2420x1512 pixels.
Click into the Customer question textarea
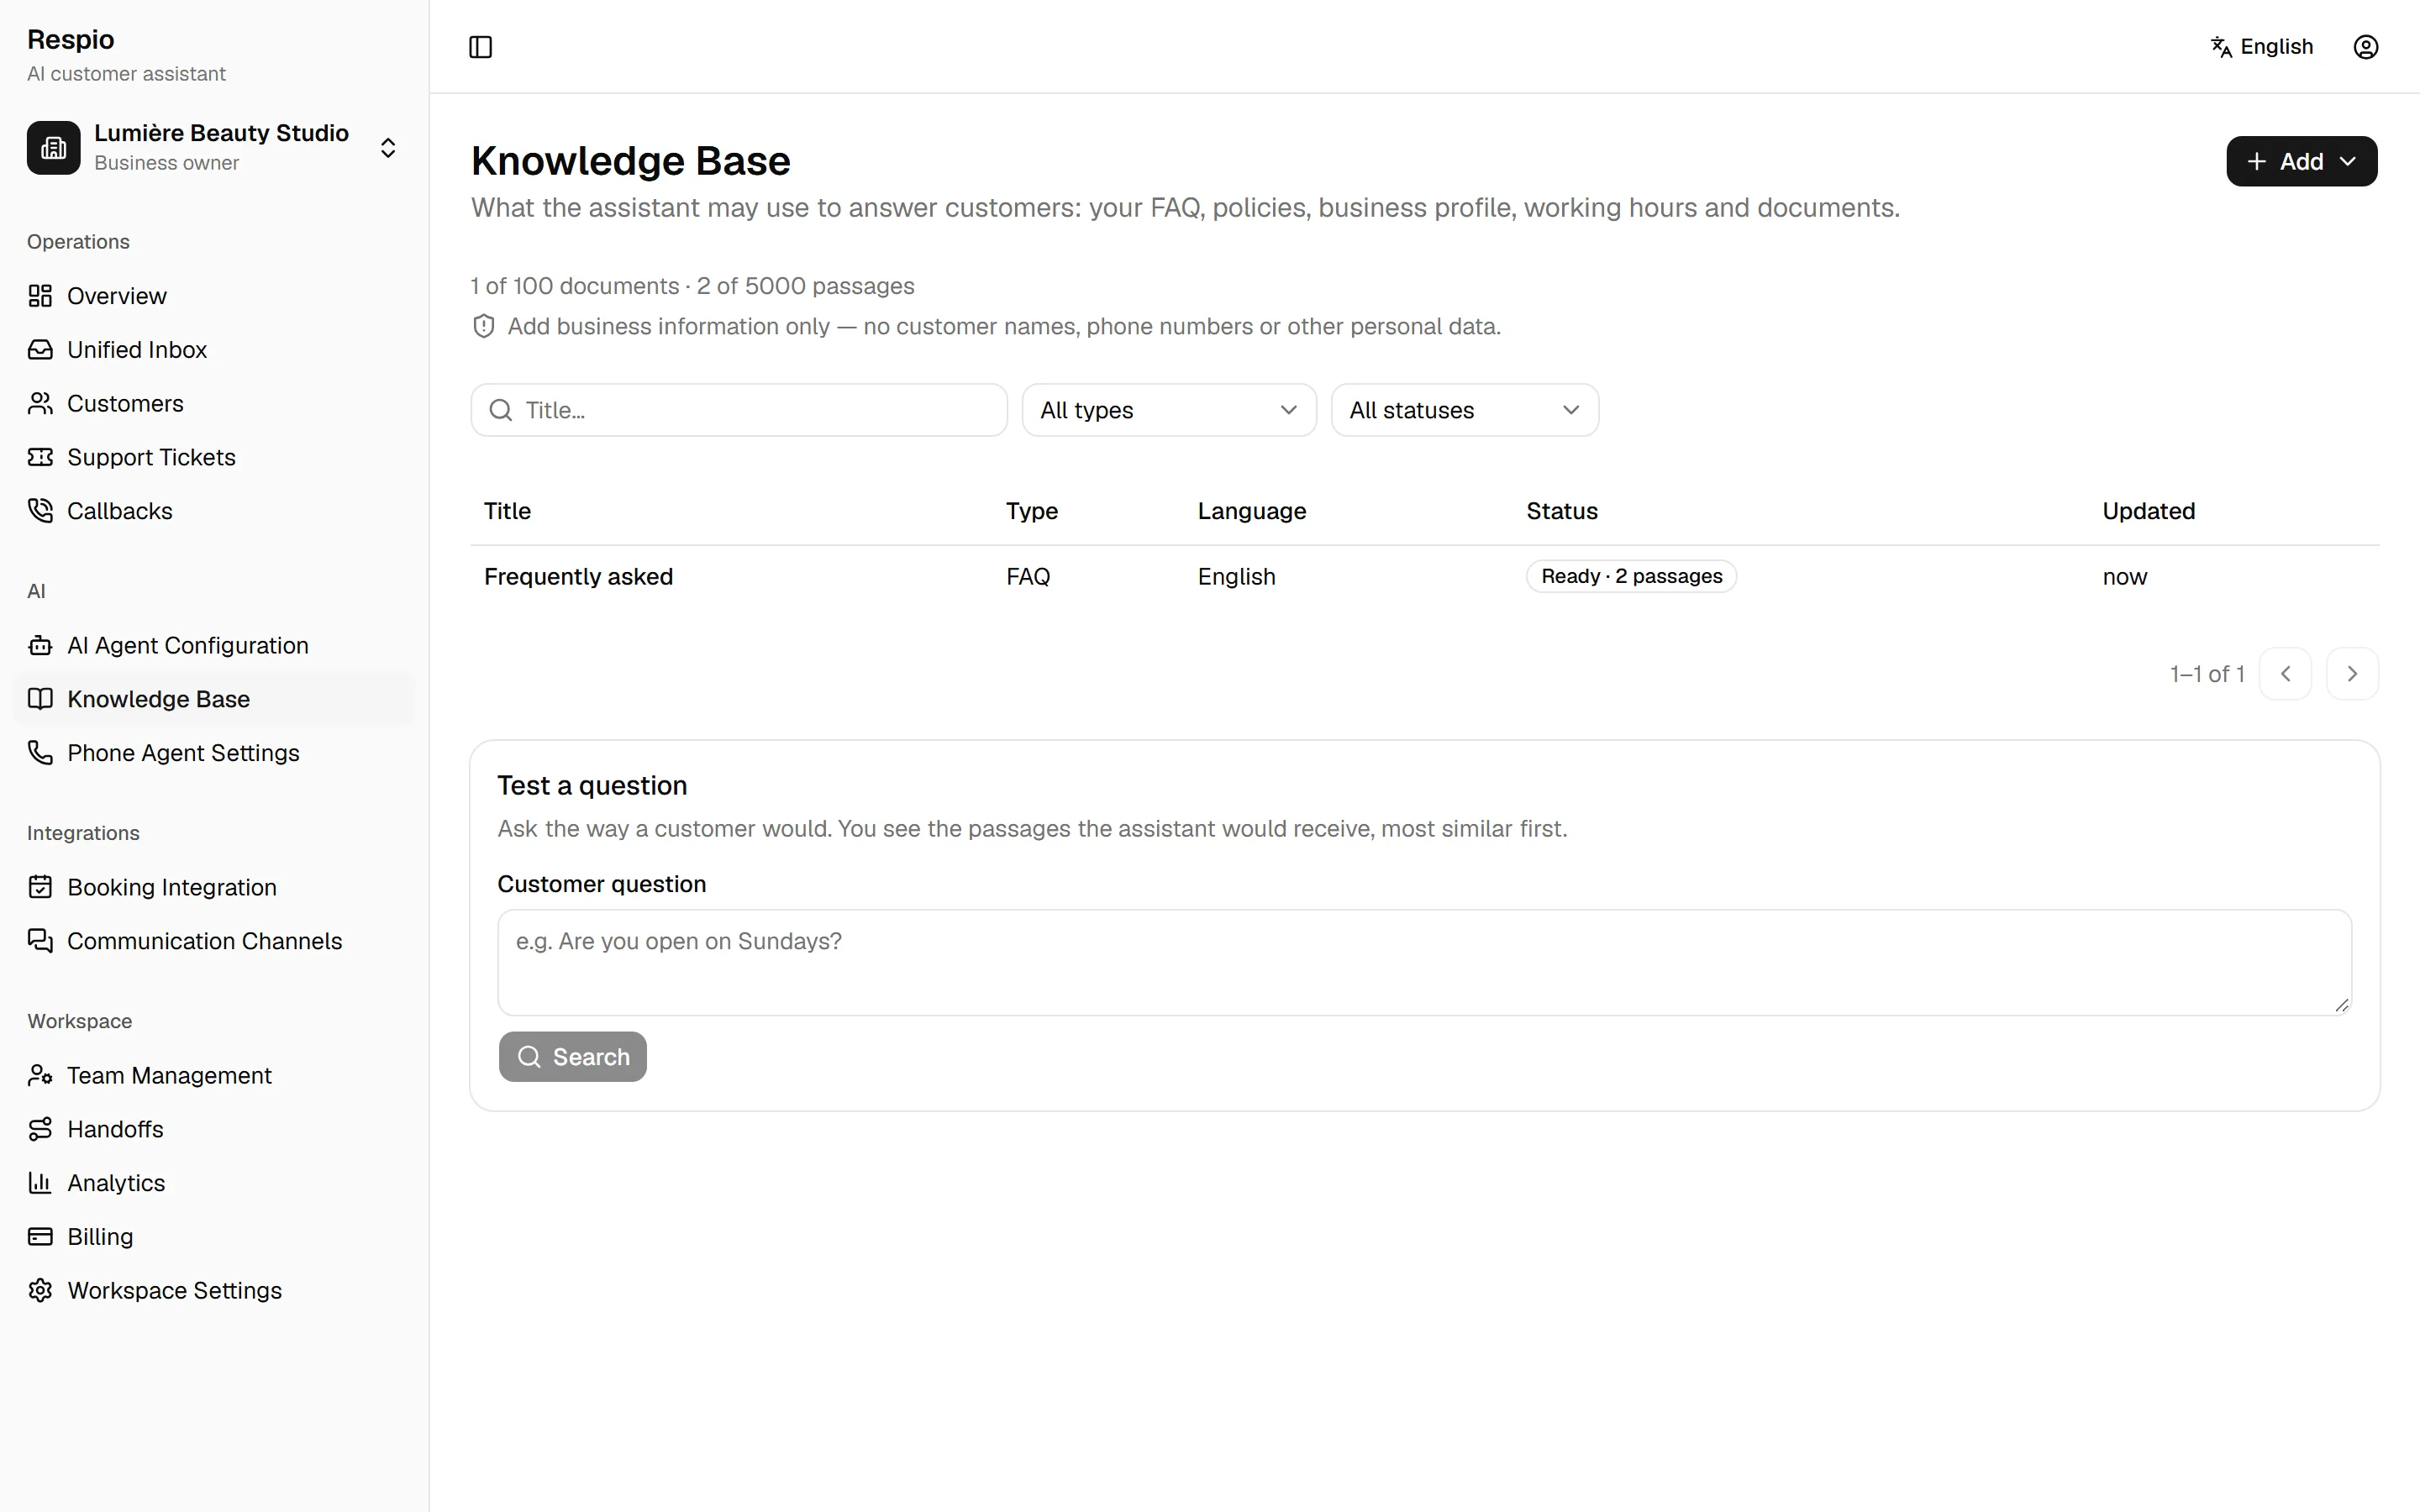click(1424, 962)
